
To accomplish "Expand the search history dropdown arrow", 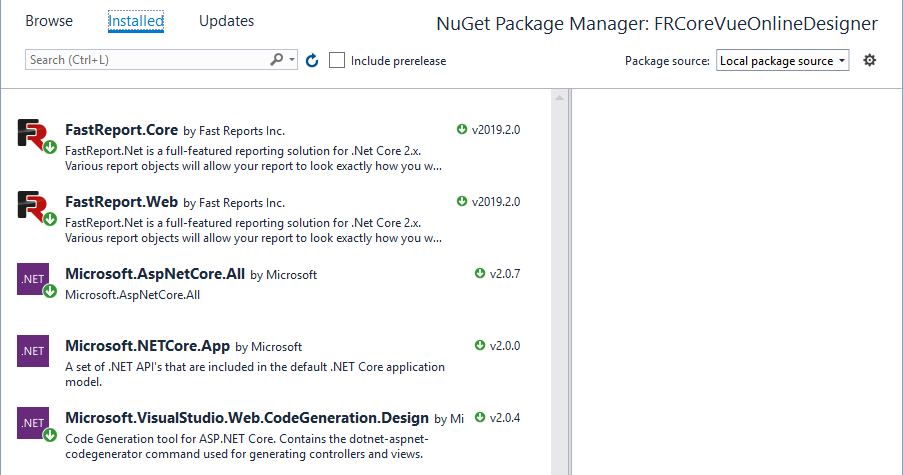I will [292, 61].
